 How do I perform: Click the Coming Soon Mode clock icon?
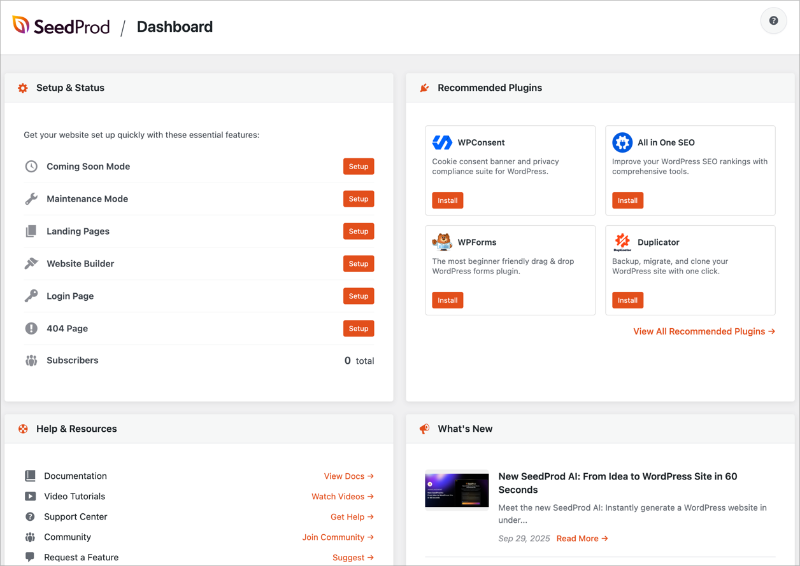click(x=31, y=167)
